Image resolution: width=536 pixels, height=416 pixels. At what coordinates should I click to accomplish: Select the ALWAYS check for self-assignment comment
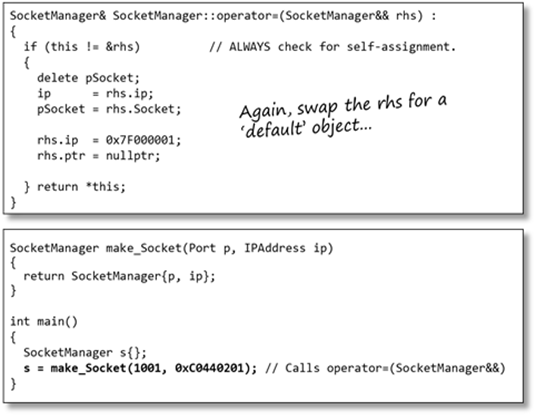coord(332,46)
